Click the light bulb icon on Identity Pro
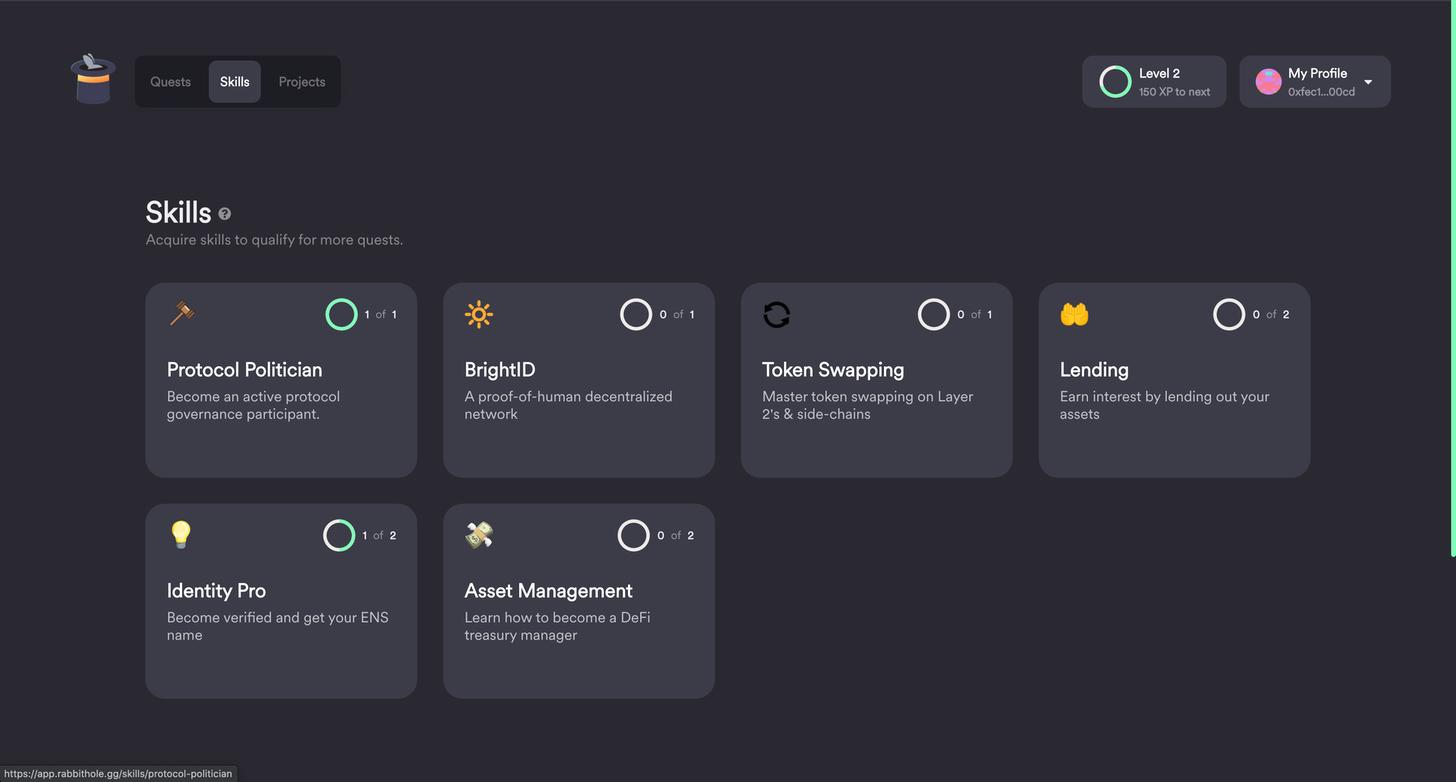Screen dimensions: 1456x782 (x=180, y=534)
